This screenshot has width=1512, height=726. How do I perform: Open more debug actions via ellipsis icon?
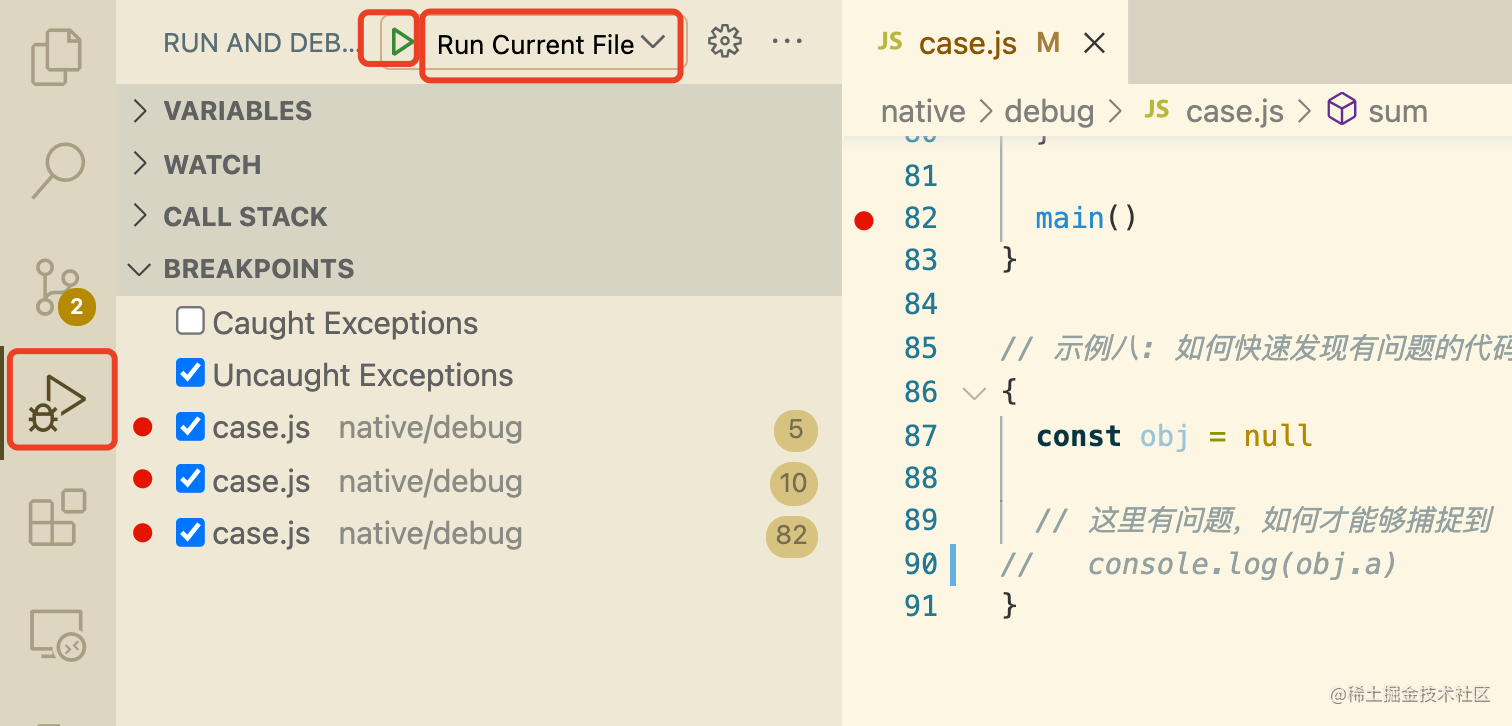pyautogui.click(x=787, y=41)
